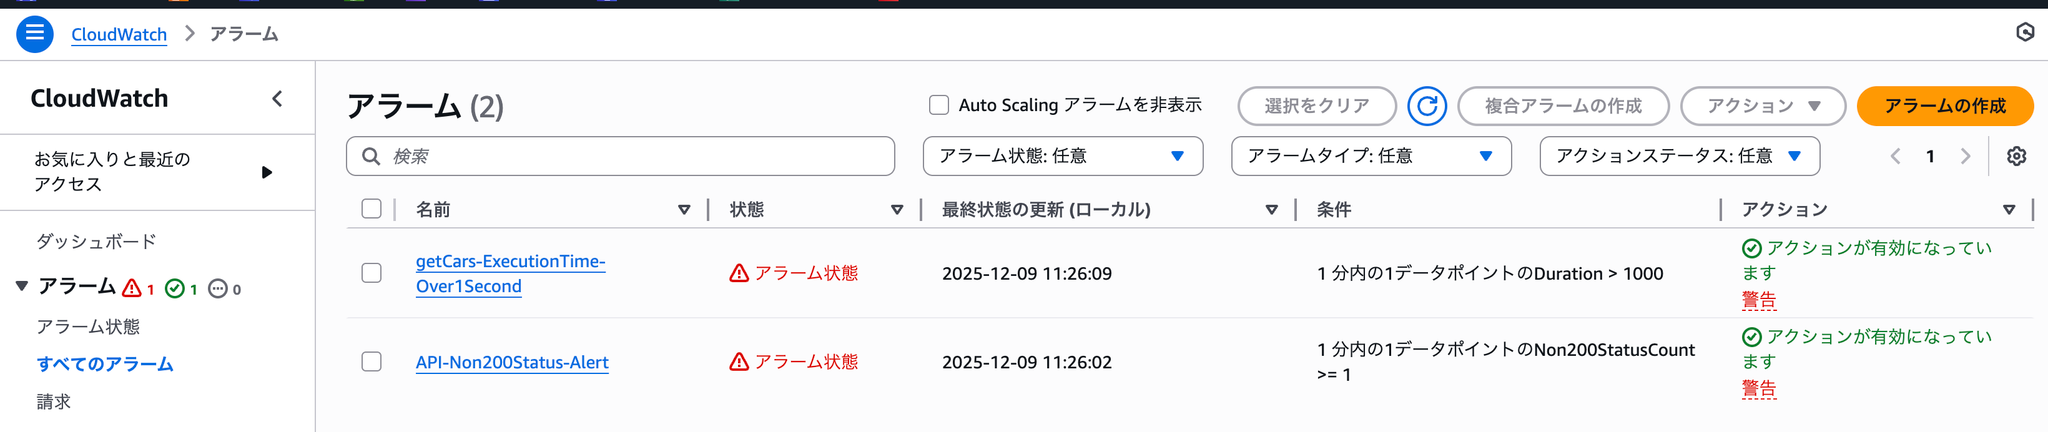Click the next page arrow
The width and height of the screenshot is (2048, 432).
click(1965, 156)
